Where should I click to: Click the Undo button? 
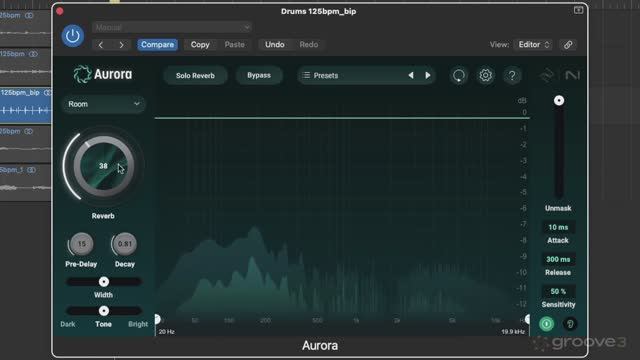[x=275, y=44]
